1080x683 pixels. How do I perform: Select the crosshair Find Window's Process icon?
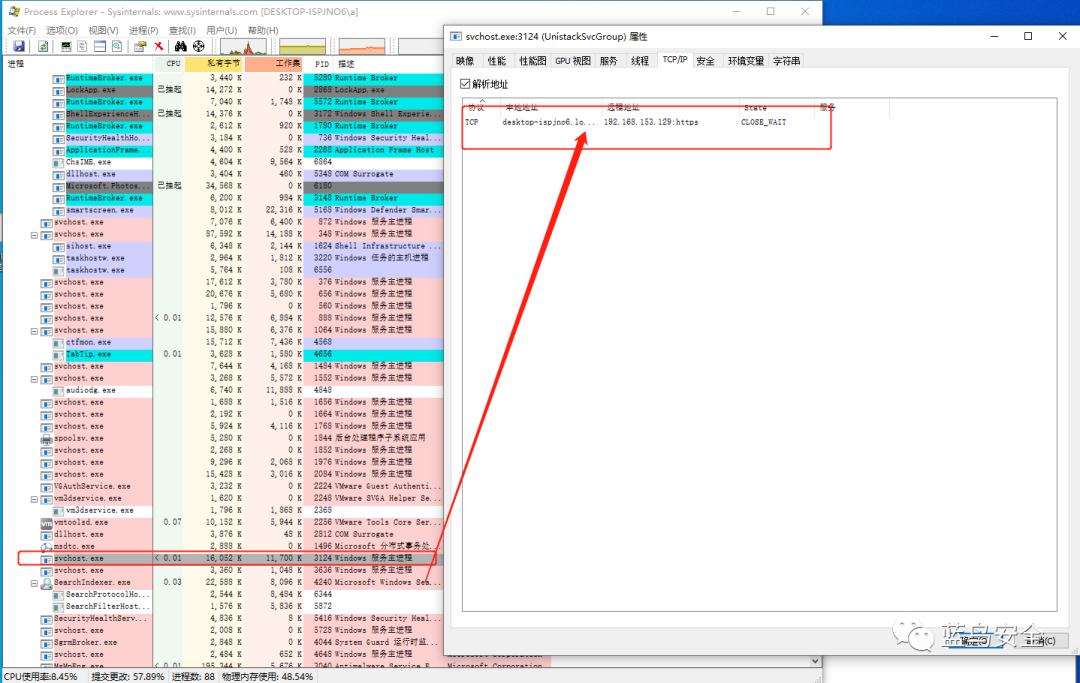click(198, 46)
